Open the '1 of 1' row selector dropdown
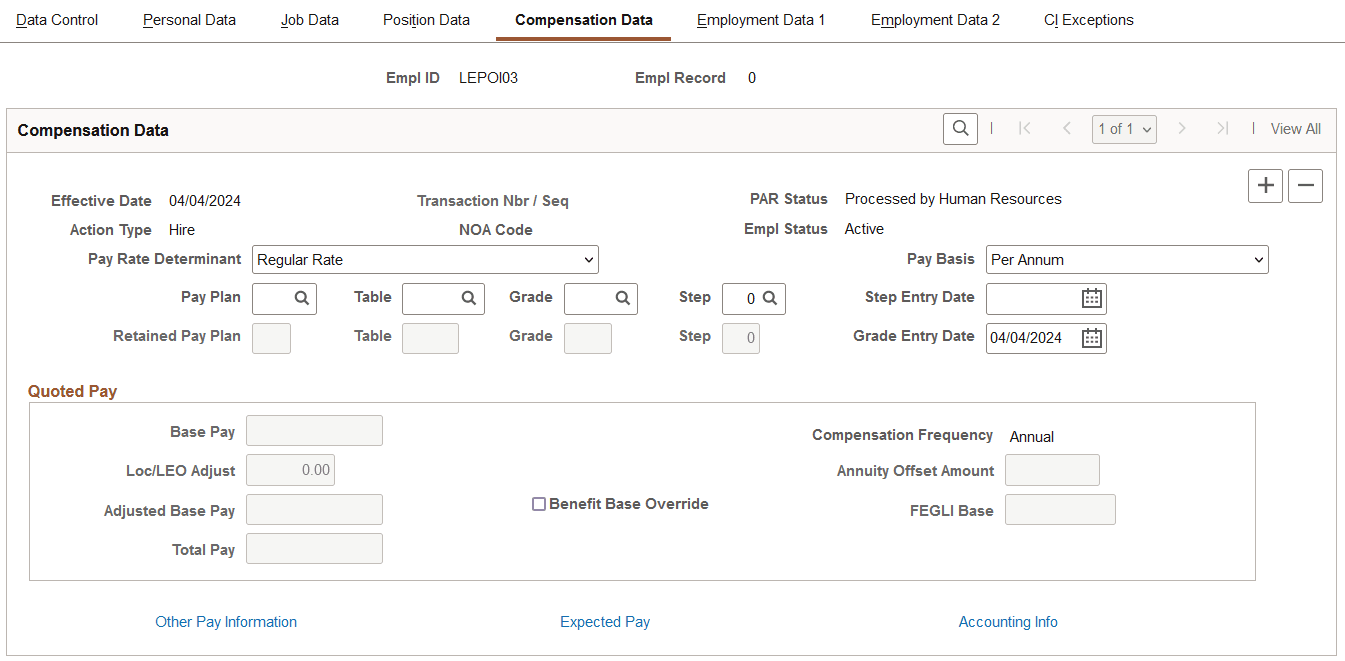Viewport: 1345px width, 661px height. 1124,128
